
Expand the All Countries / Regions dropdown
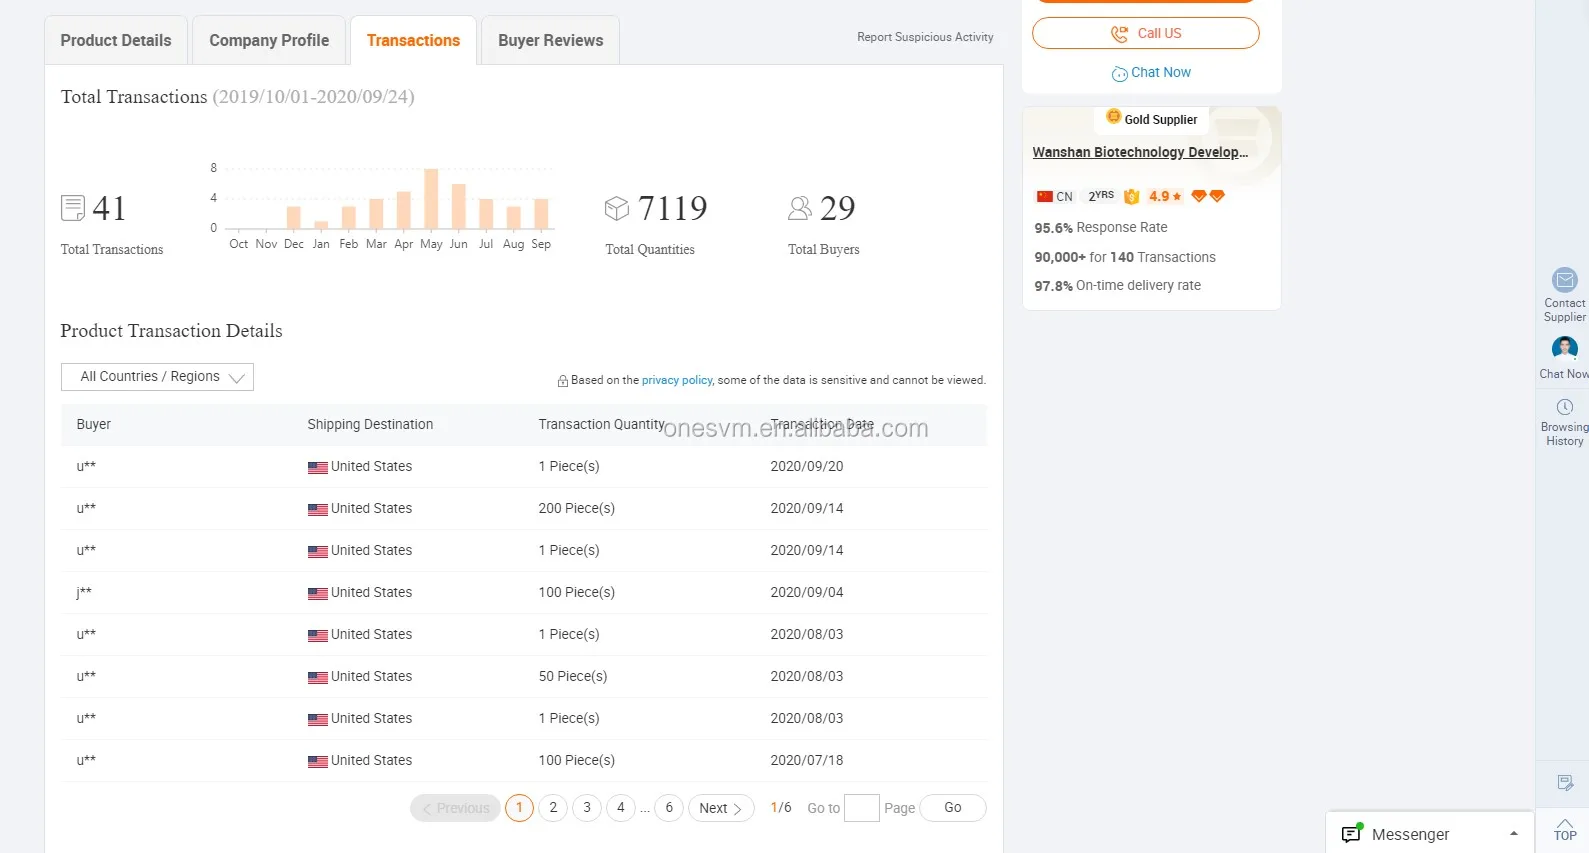point(157,377)
